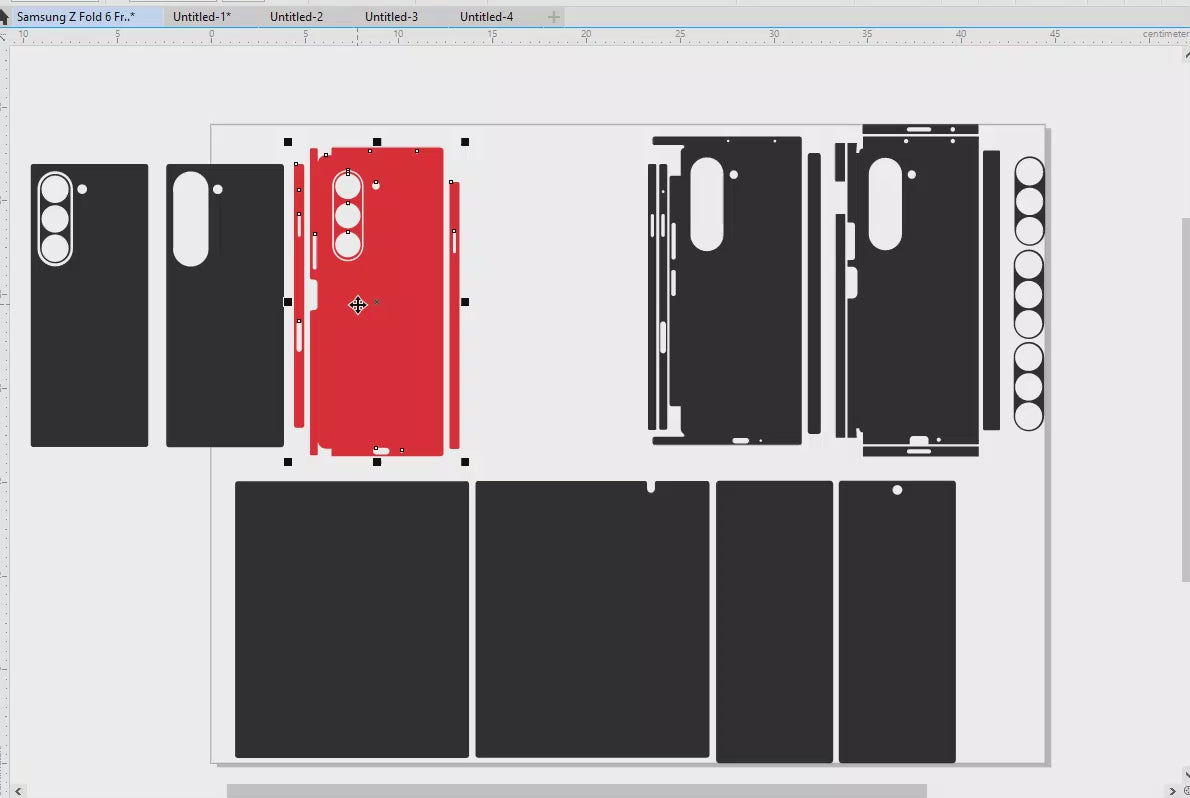Click the middle-left selection handle of the red skin
Viewport: 1190px width, 798px height.
pos(288,302)
